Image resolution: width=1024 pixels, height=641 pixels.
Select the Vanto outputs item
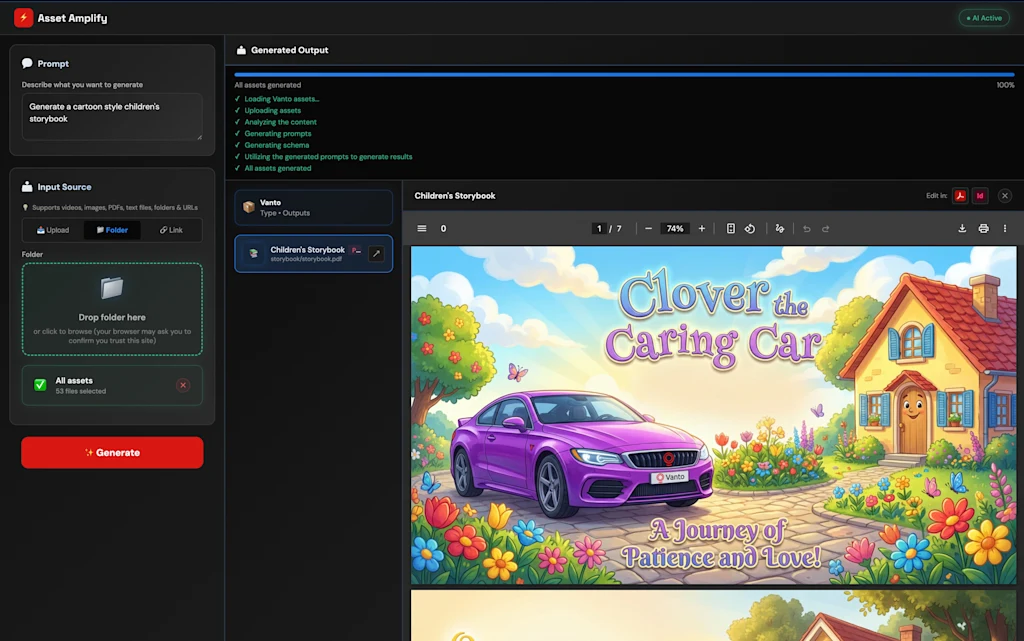(313, 208)
